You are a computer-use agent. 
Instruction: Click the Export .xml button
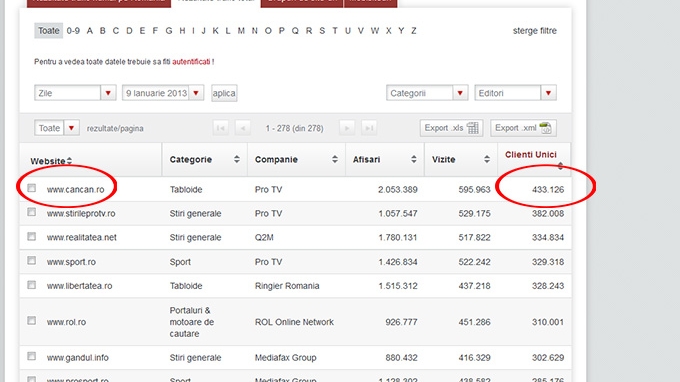coord(523,128)
